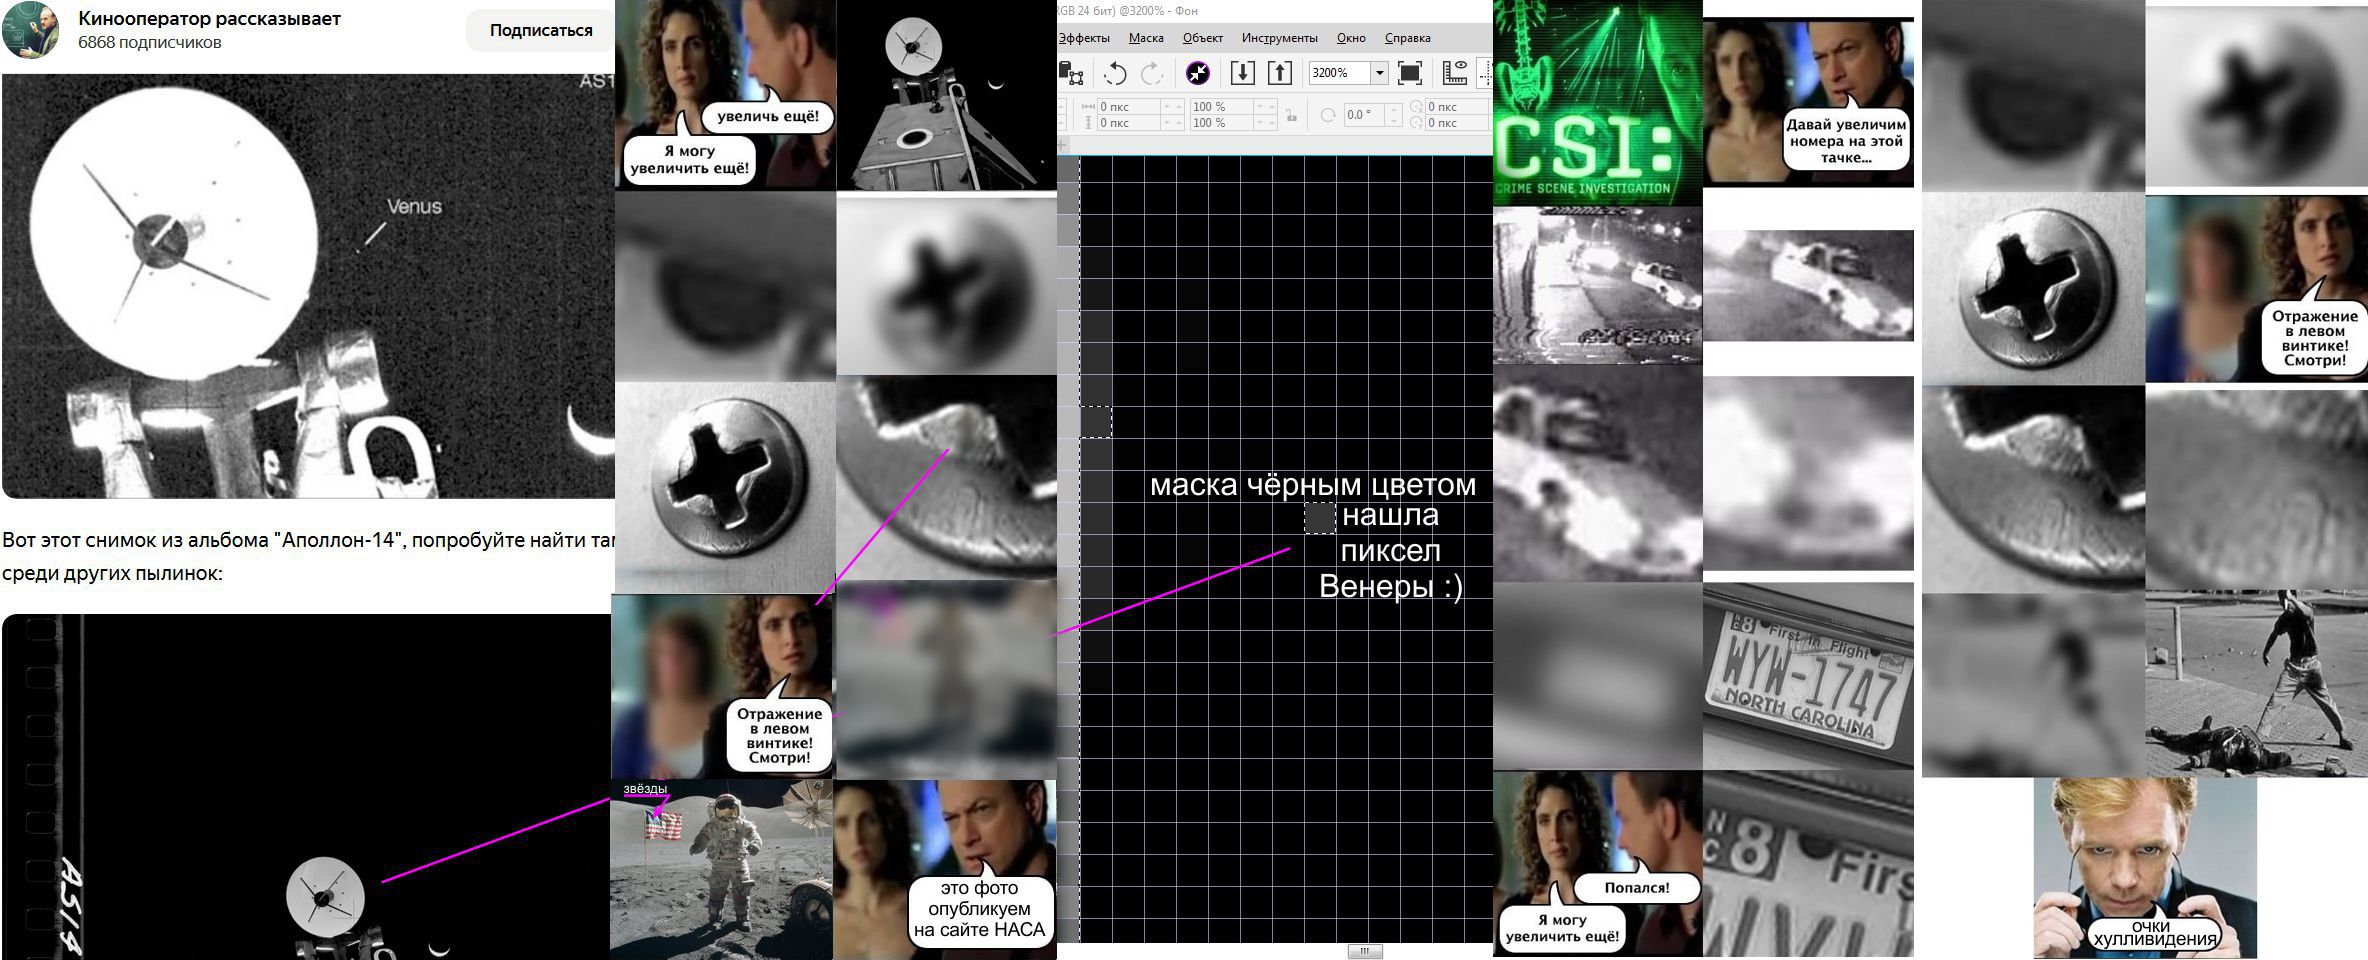Image resolution: width=2368 pixels, height=960 pixels.
Task: Click the 3200% zoom value field
Action: (1340, 73)
